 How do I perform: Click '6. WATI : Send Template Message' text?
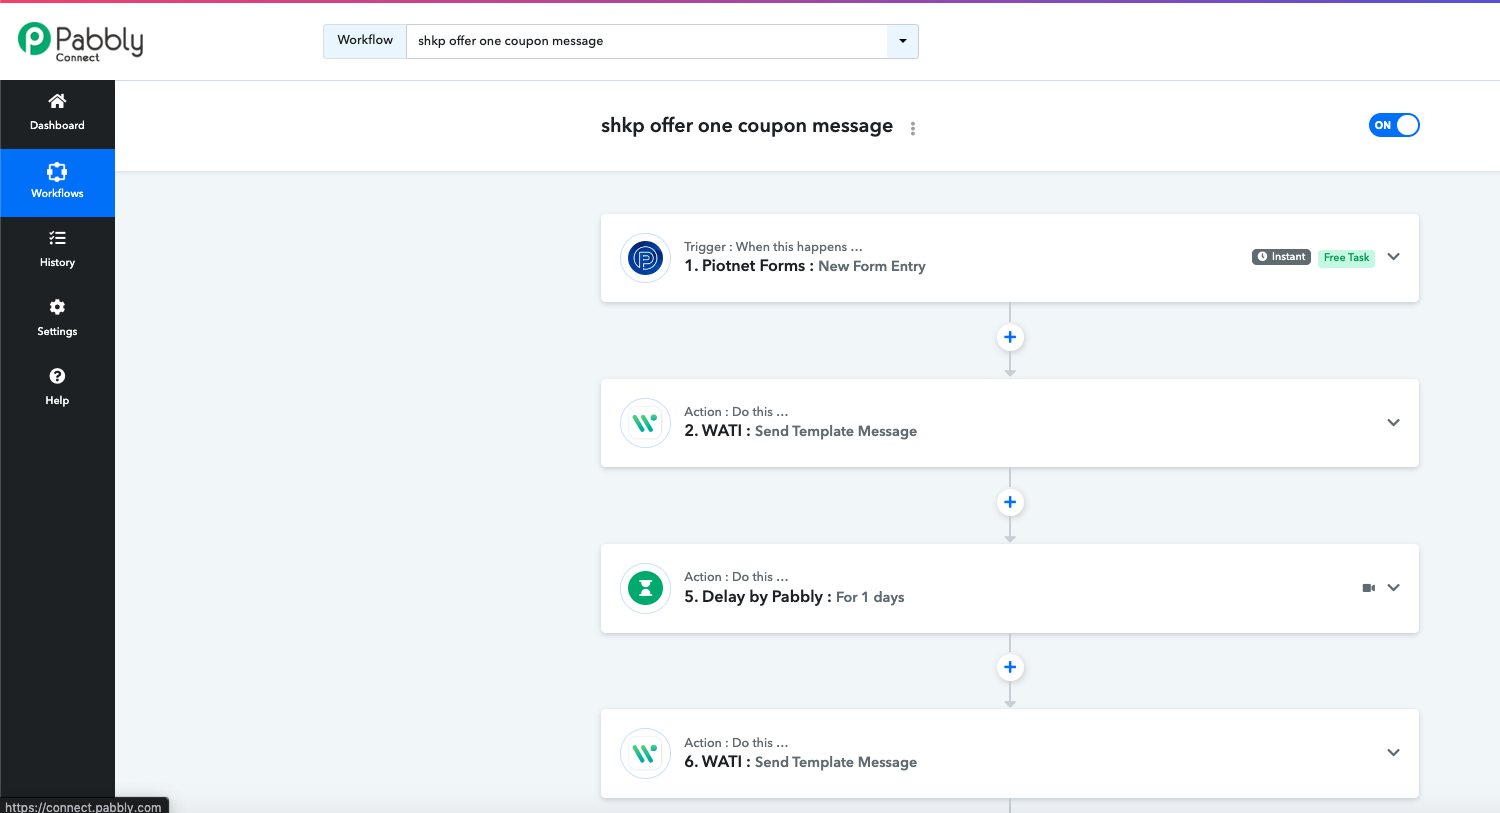(x=800, y=762)
